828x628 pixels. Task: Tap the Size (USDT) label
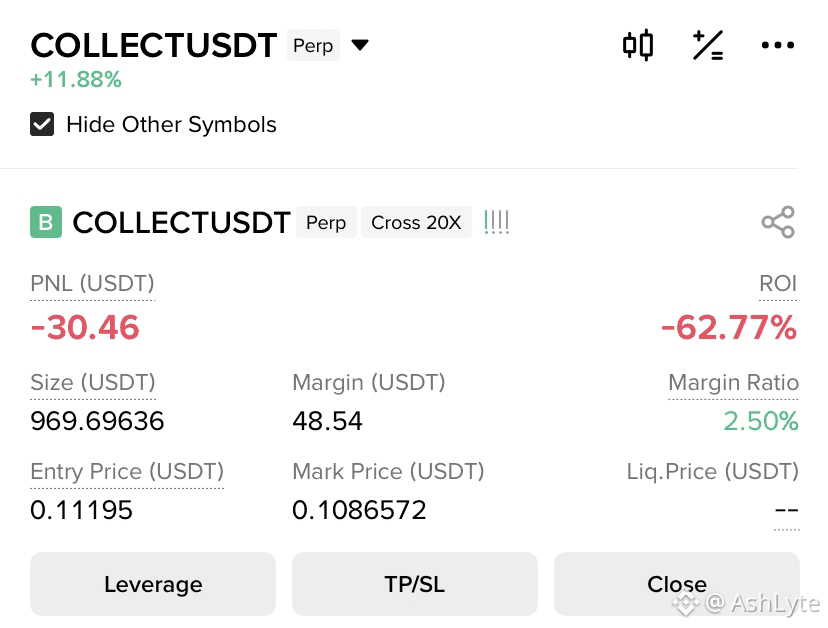[93, 382]
